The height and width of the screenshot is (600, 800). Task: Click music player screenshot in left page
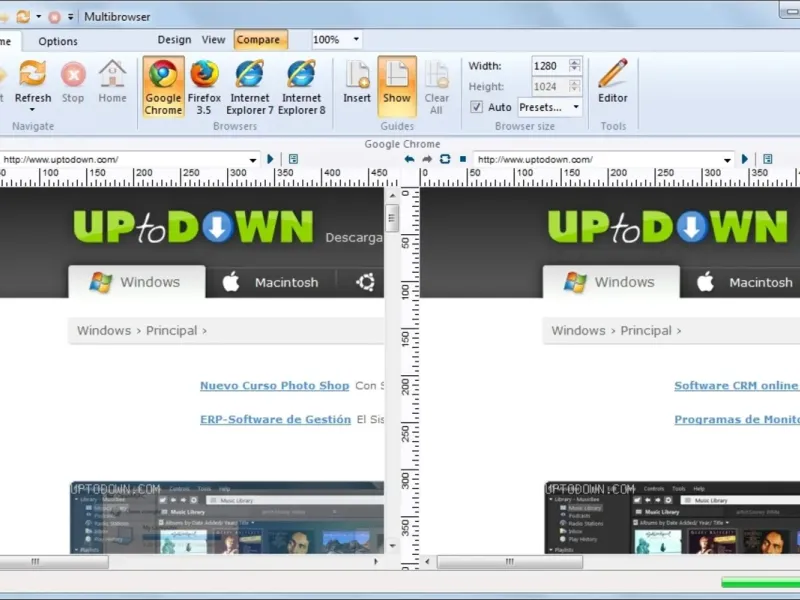227,517
